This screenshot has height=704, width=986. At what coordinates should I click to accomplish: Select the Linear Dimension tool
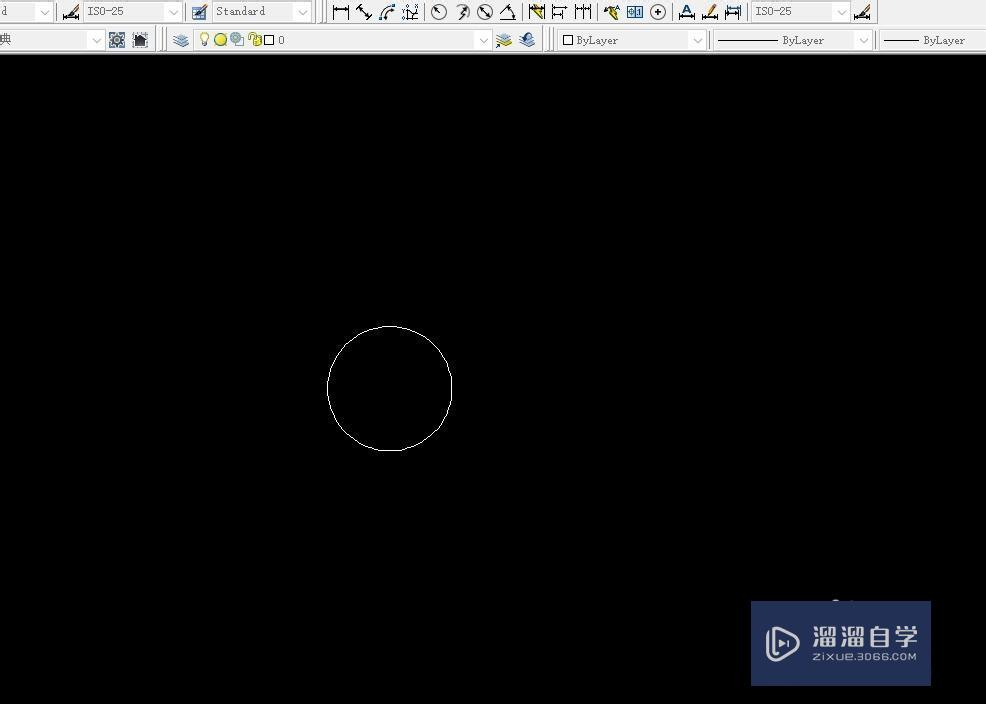point(341,12)
